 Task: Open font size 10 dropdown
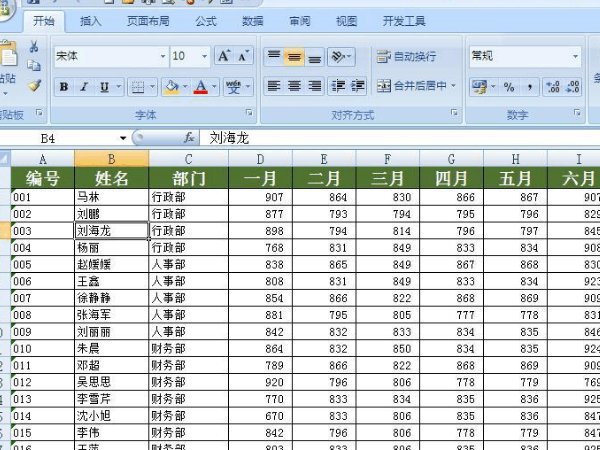click(204, 56)
